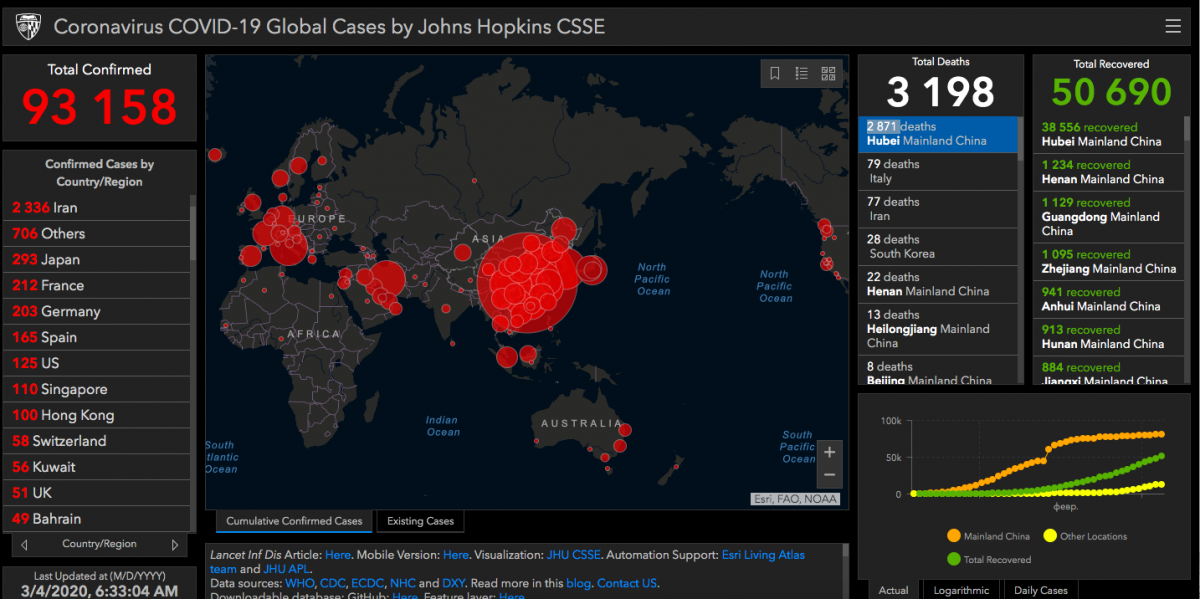Select the Actual chart tab
The image size is (1200, 599).
[x=893, y=590]
